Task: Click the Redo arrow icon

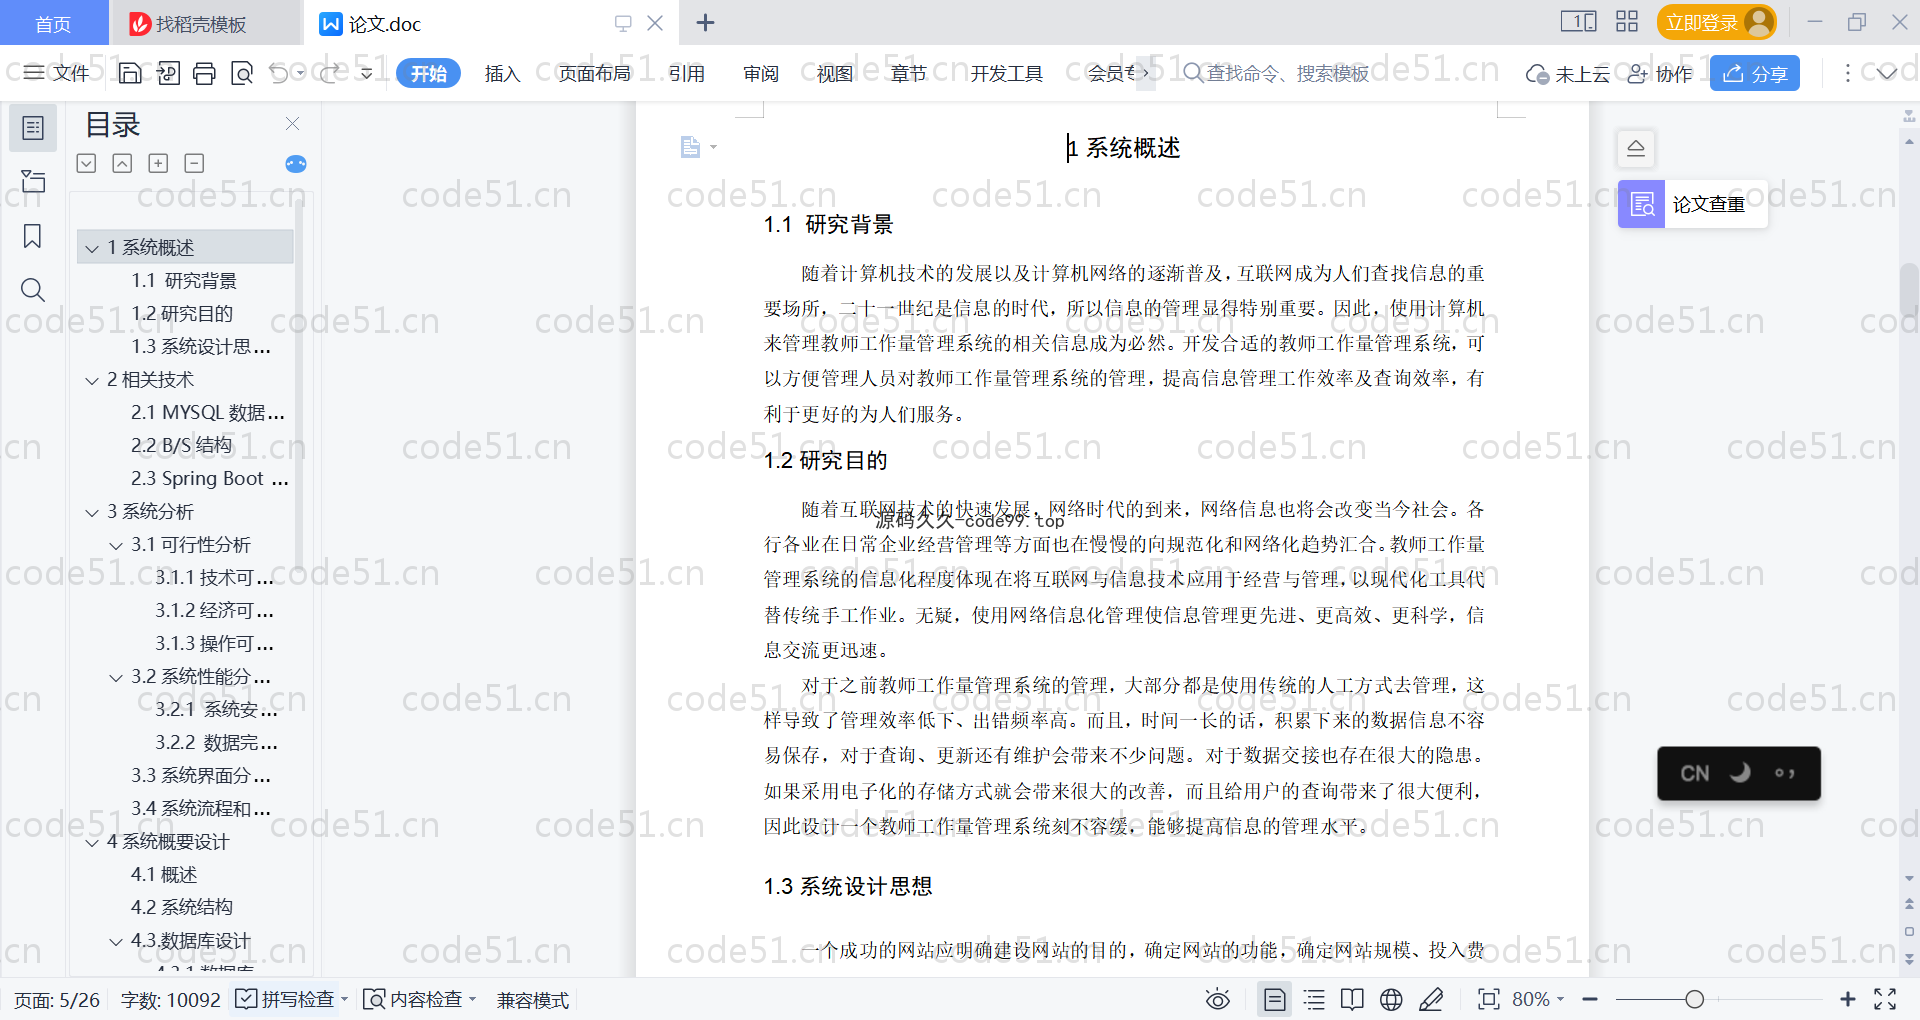Action: coord(330,73)
